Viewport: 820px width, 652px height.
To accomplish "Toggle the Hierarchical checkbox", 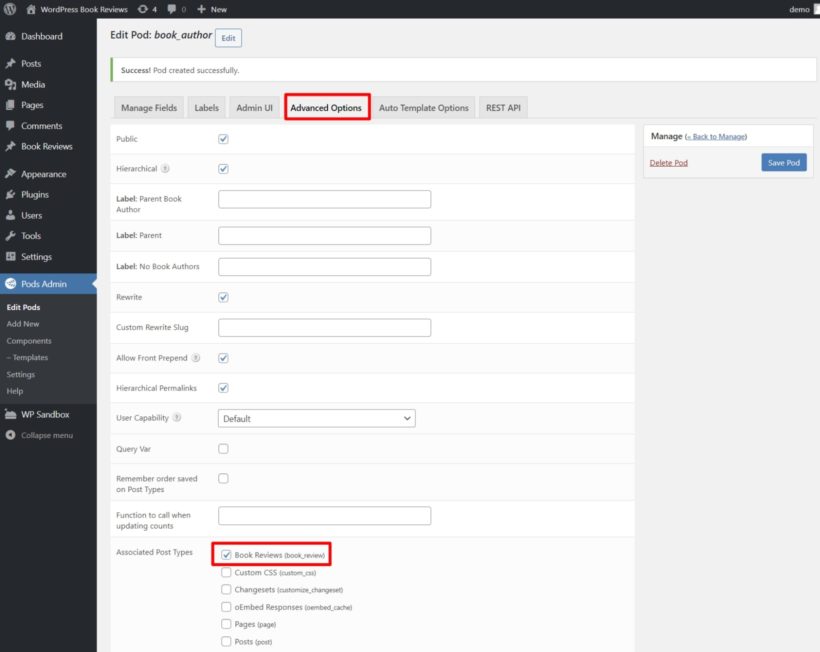I will tap(223, 168).
